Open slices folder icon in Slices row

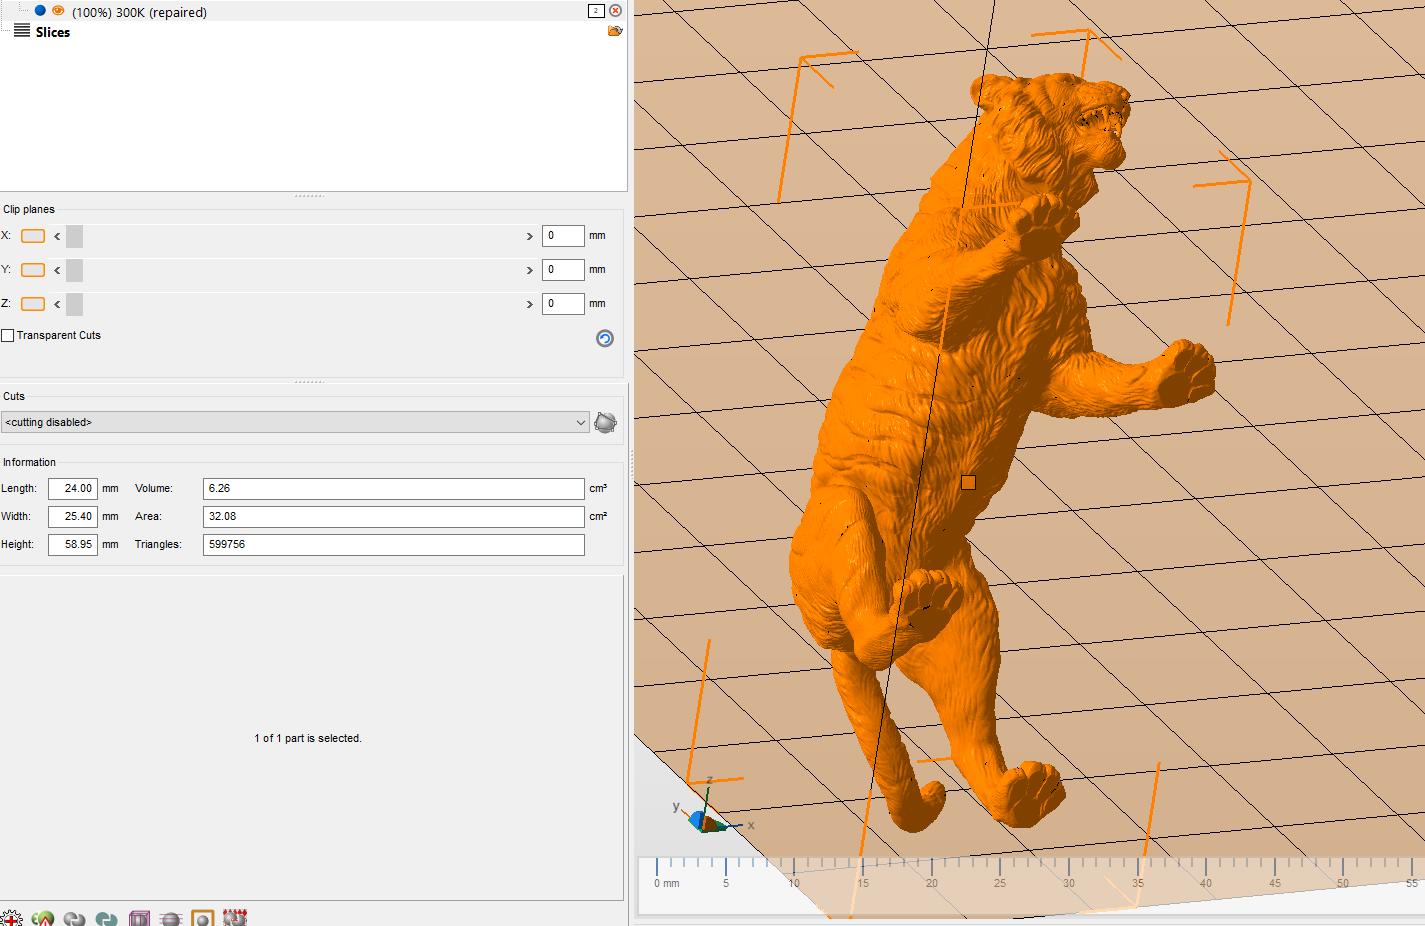click(x=614, y=32)
